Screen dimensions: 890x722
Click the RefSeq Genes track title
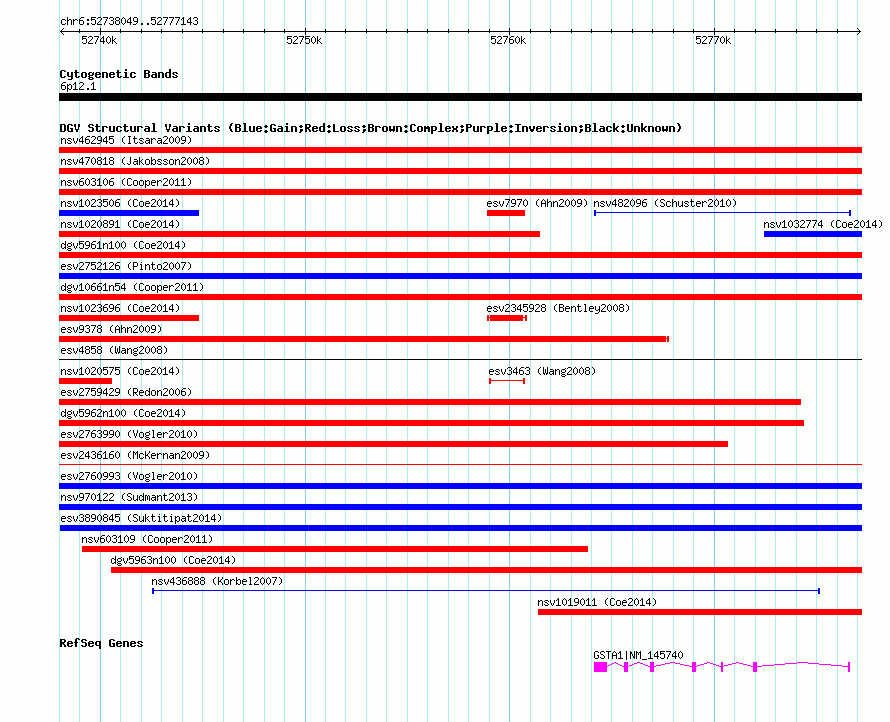point(101,643)
